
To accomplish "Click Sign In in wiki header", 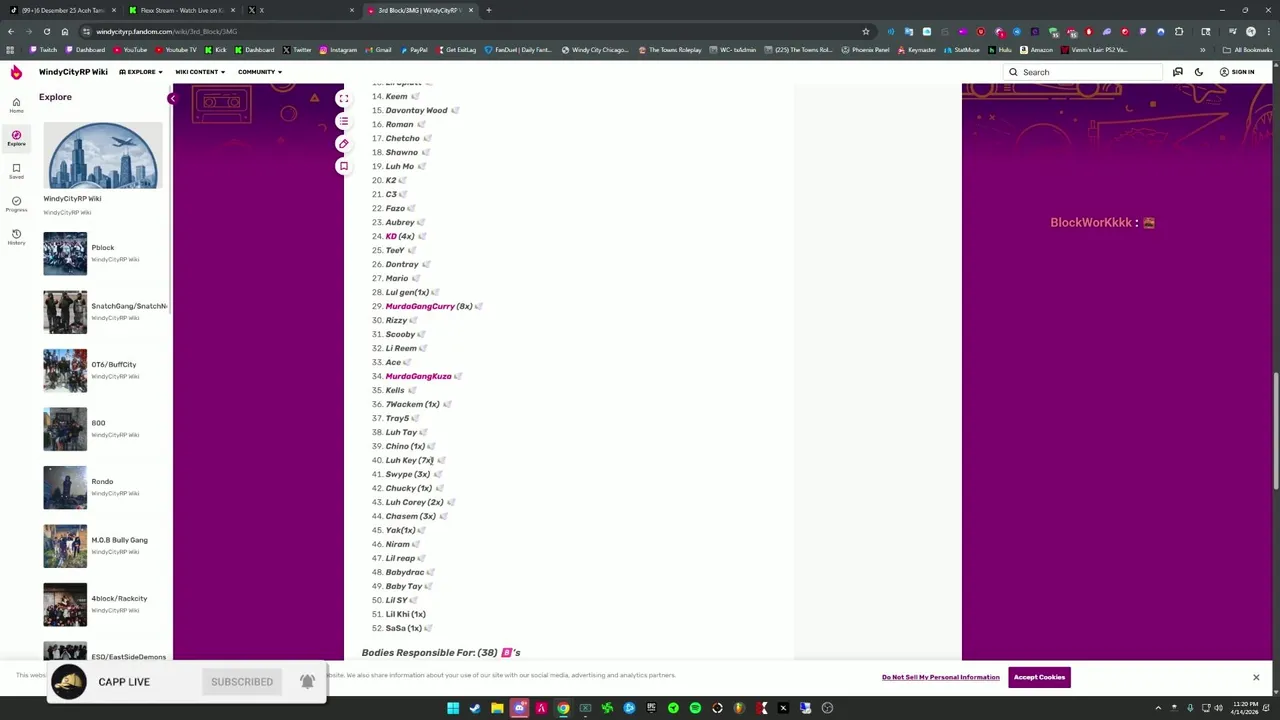I will pos(1237,72).
